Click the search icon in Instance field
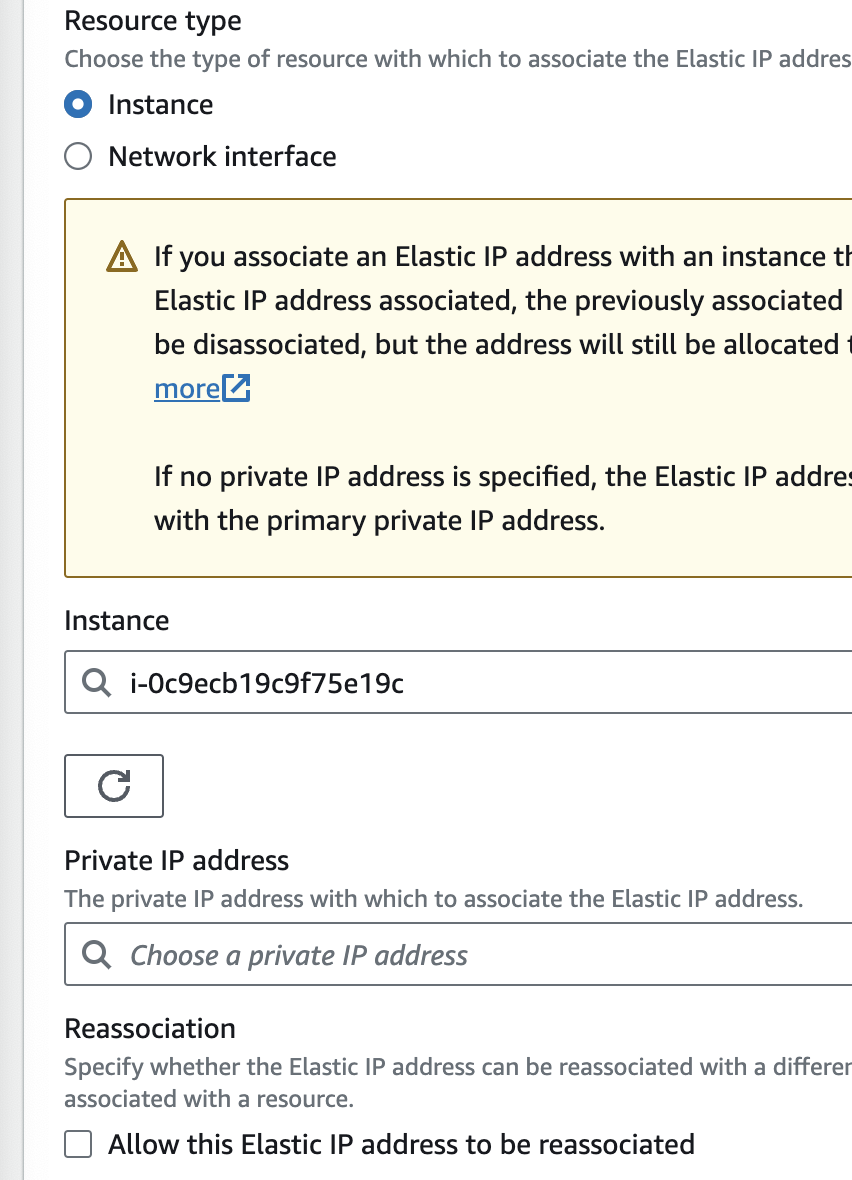Screen dimensions: 852x1180 (x=96, y=683)
